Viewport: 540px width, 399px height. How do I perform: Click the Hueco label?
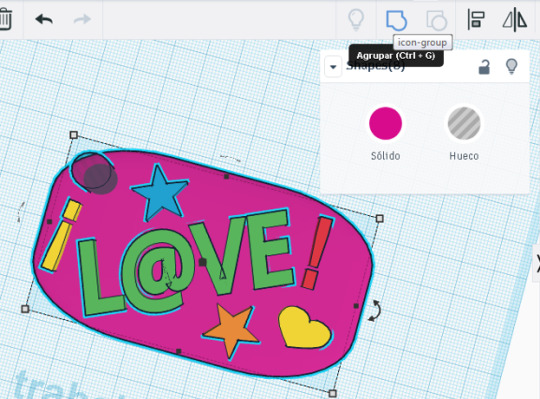click(x=464, y=156)
